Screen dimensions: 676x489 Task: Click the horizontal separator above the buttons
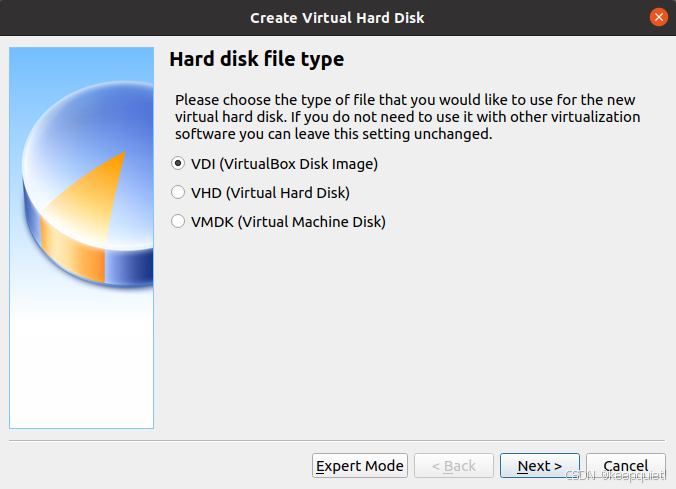337,440
